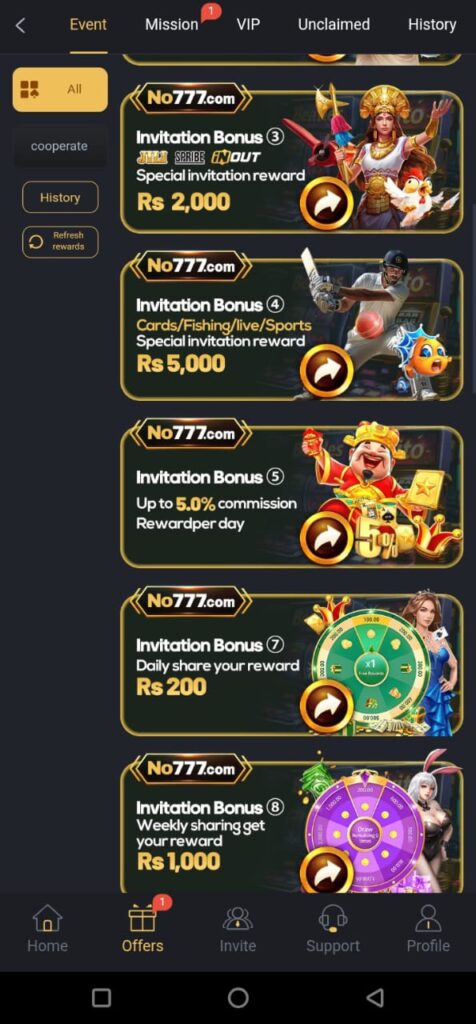476x1024 pixels.
Task: Select the cooperate category filter
Action: tap(59, 146)
